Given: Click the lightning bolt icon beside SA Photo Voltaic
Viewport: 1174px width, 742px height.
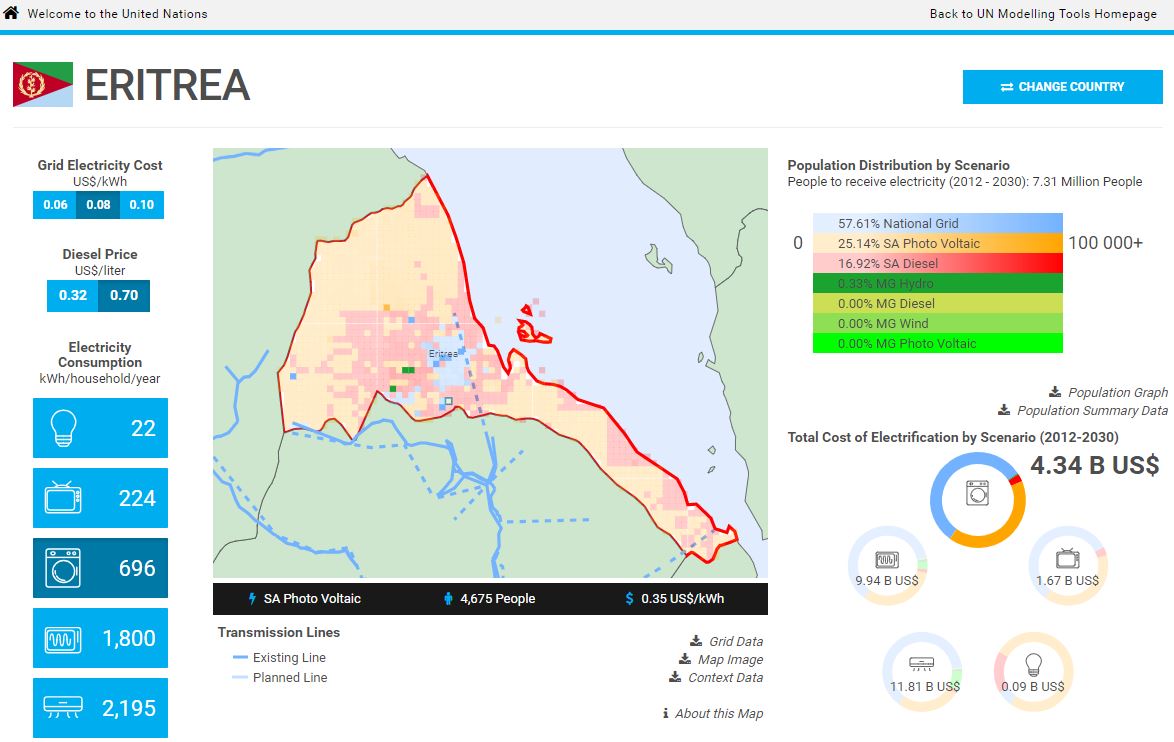Looking at the screenshot, I should point(252,598).
